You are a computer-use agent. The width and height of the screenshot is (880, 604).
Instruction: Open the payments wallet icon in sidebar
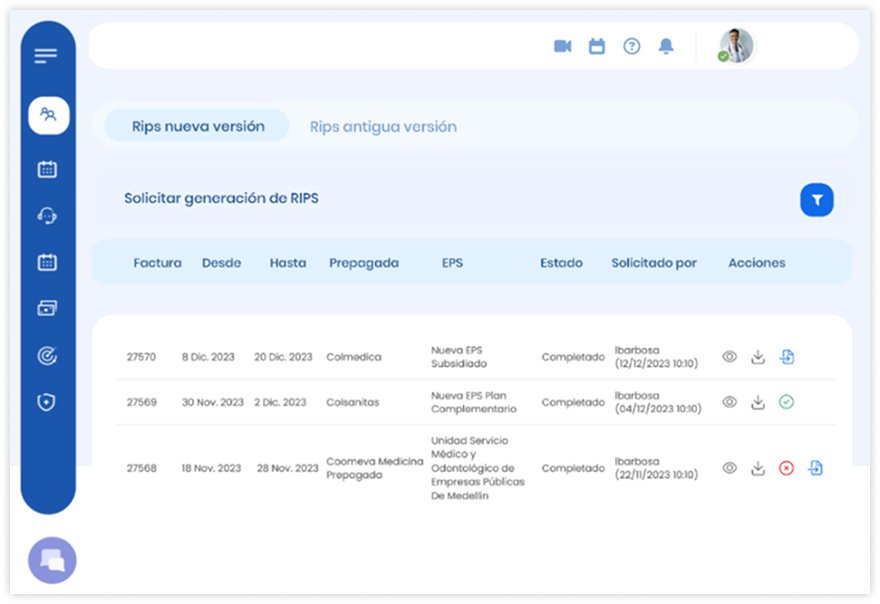47,308
